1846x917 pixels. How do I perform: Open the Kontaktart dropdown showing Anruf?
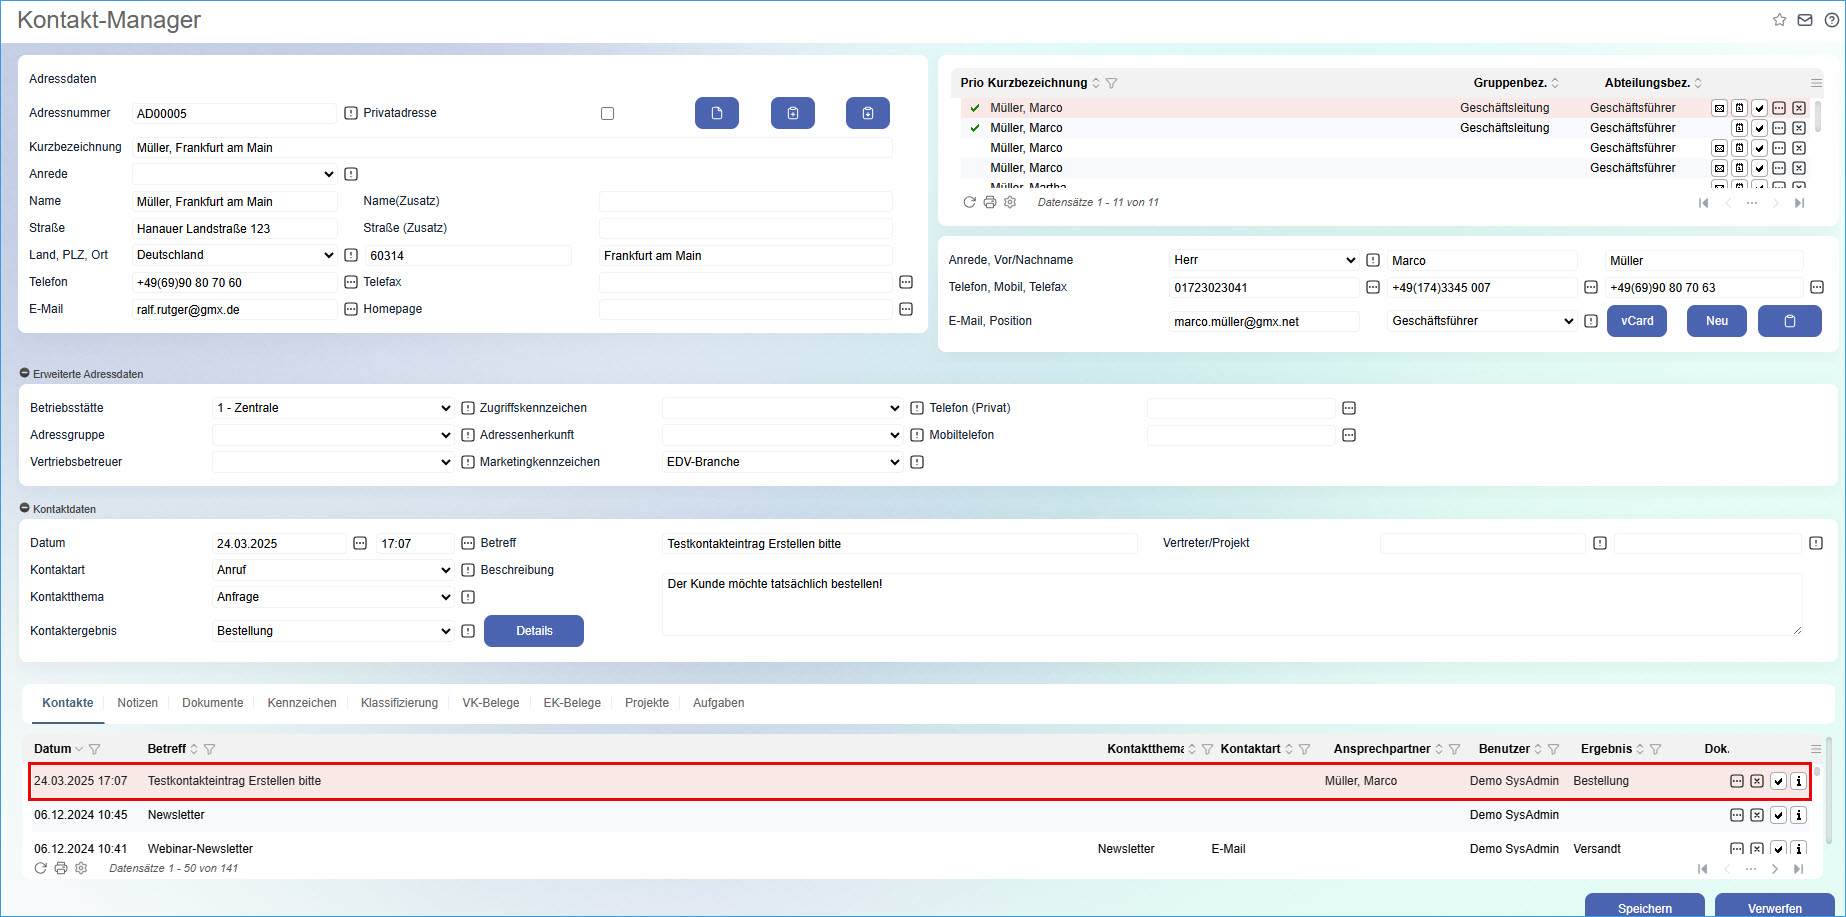(333, 570)
